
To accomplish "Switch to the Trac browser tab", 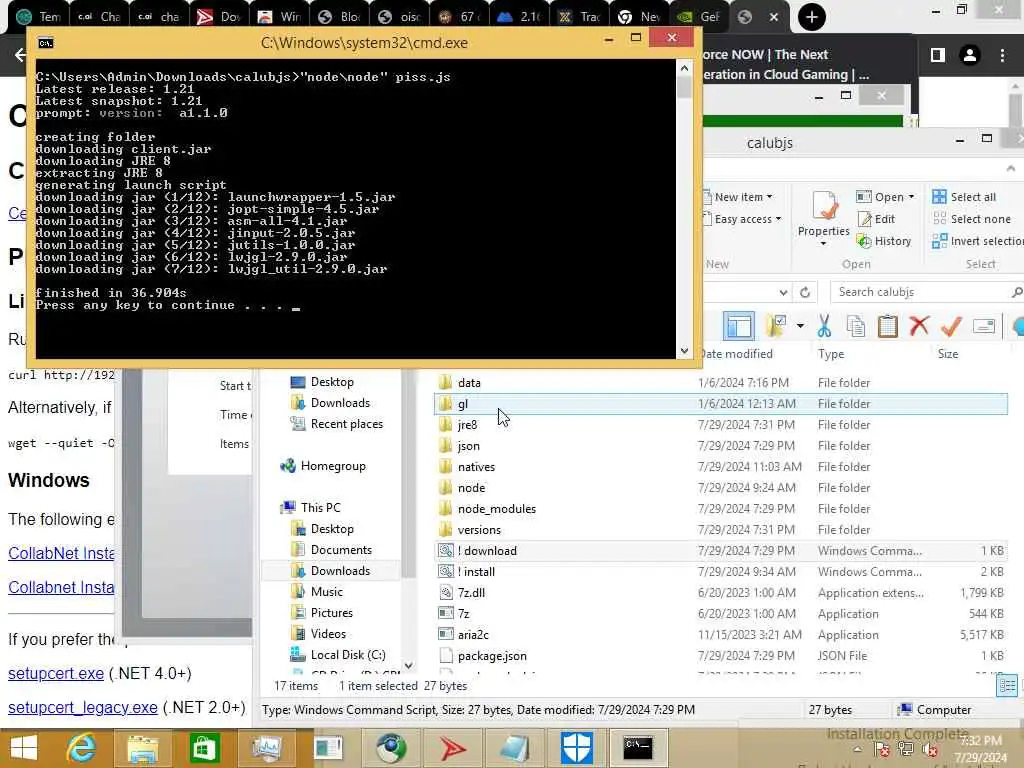I will point(579,16).
